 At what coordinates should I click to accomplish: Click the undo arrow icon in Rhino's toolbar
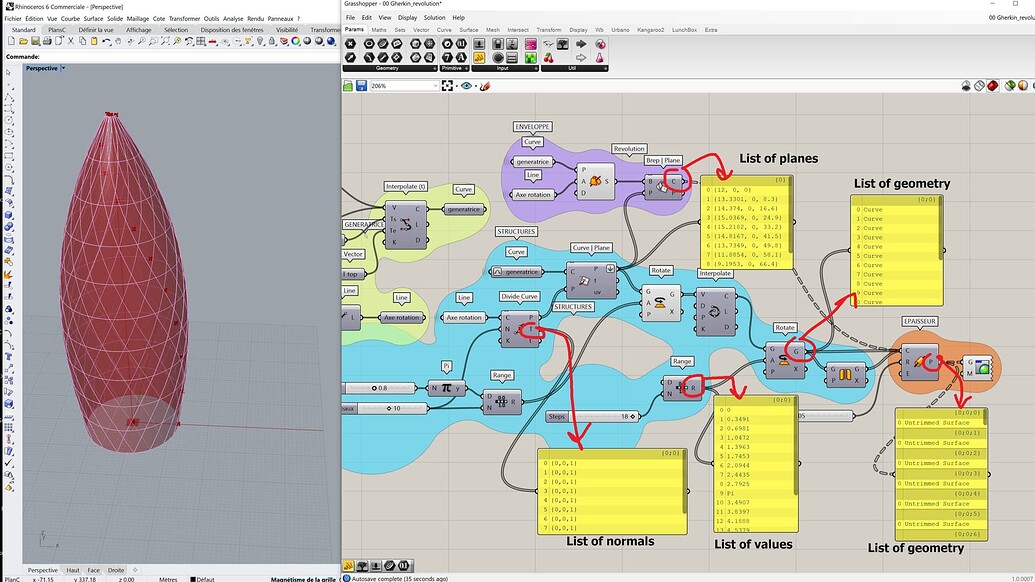tap(105, 42)
